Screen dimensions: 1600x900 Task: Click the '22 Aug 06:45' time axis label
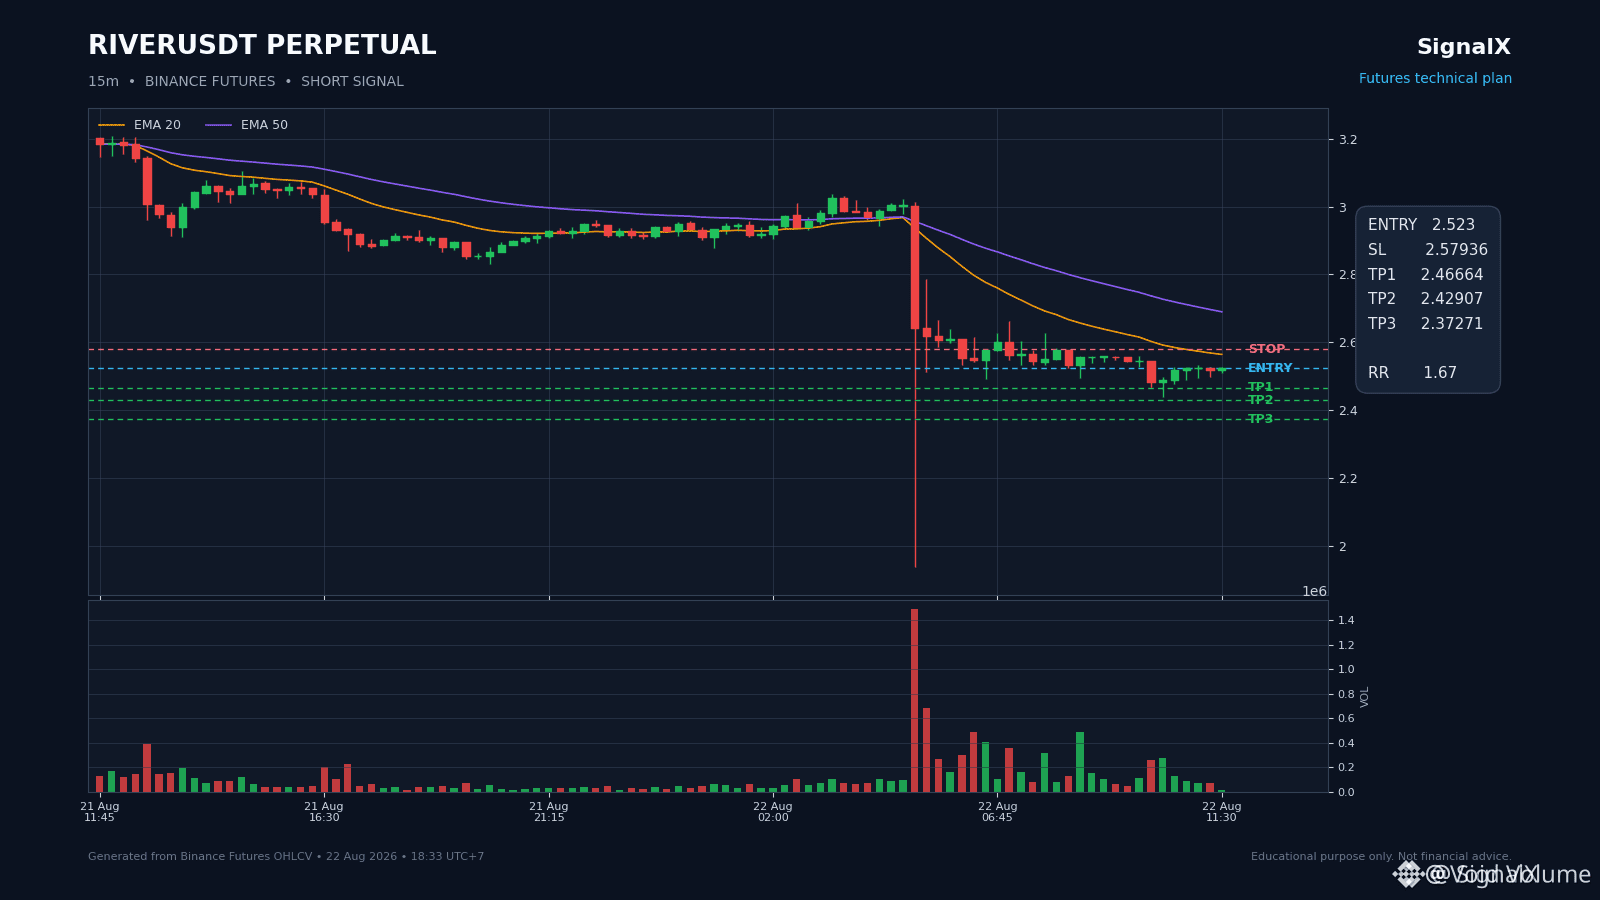pos(997,812)
